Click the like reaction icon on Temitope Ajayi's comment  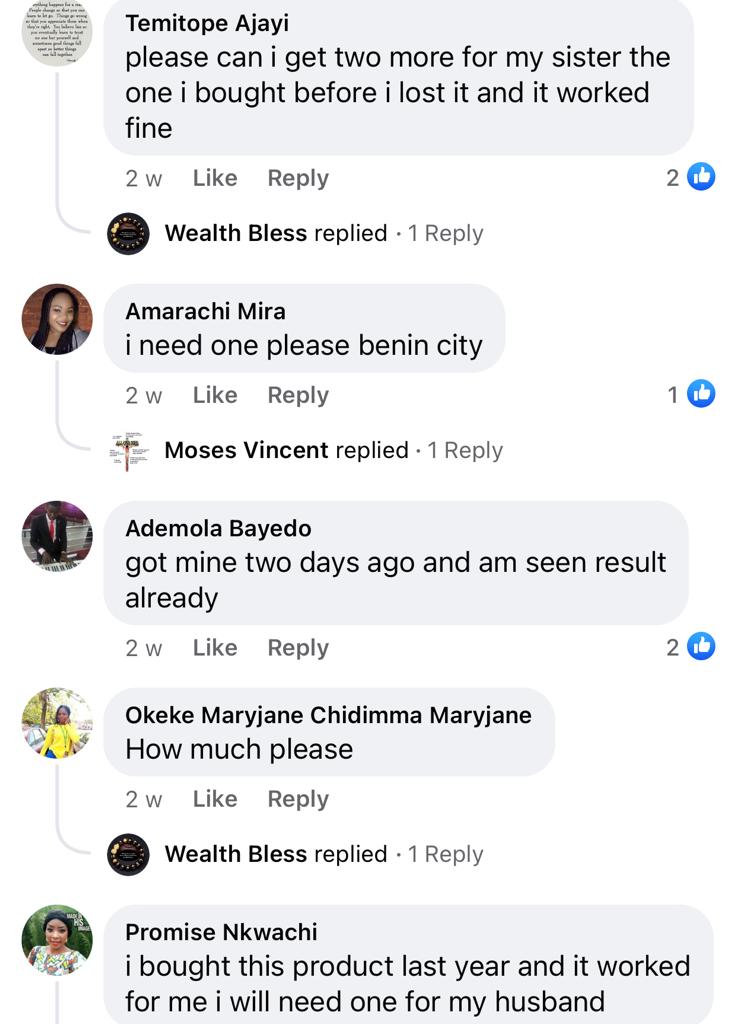(x=701, y=178)
